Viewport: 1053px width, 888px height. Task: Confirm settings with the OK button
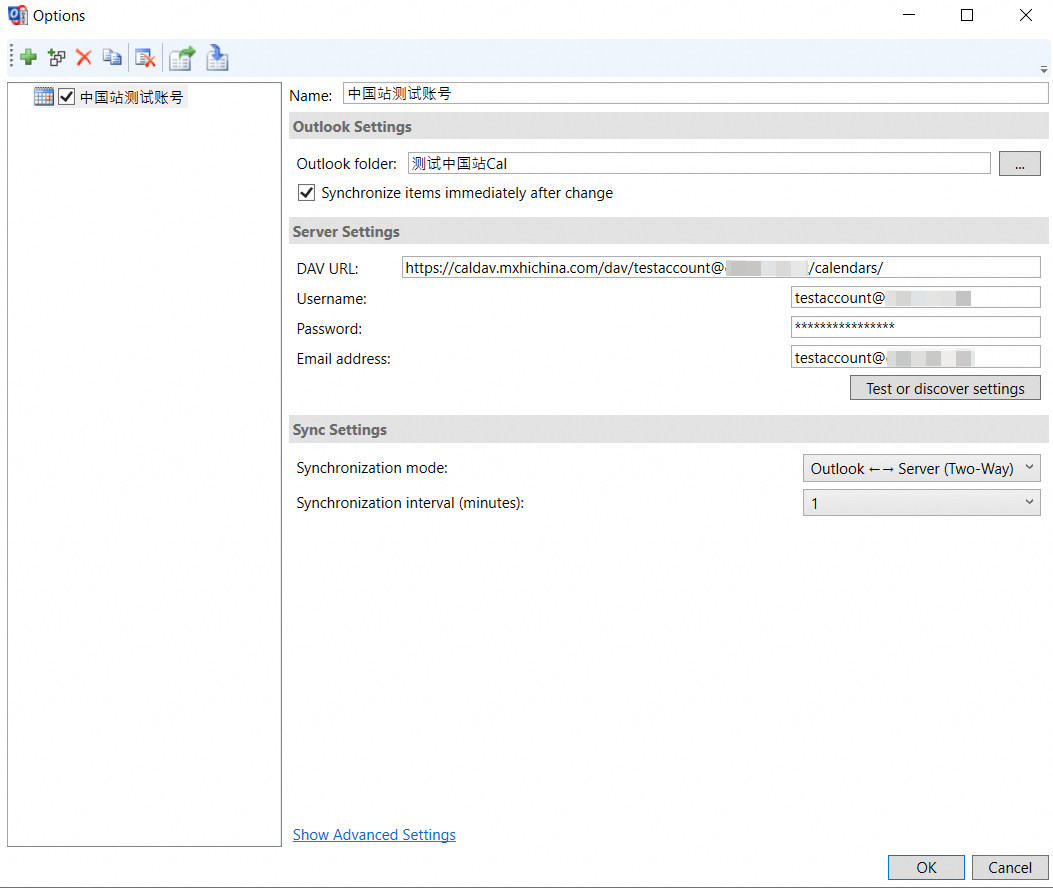point(926,867)
